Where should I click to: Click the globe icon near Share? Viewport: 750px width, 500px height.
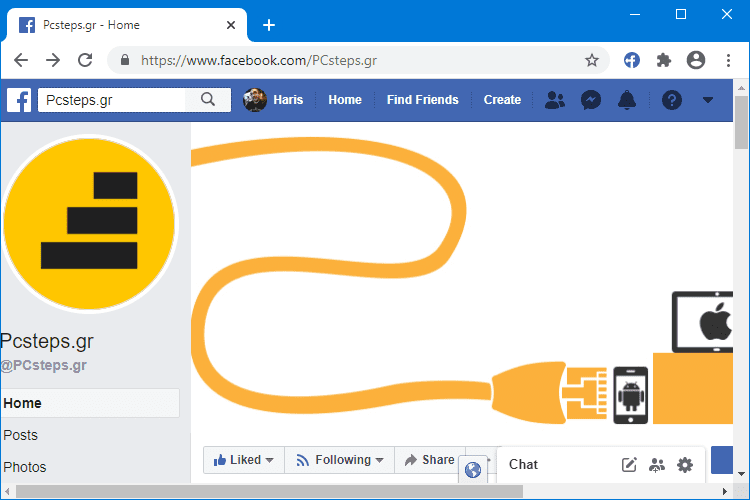click(x=473, y=470)
